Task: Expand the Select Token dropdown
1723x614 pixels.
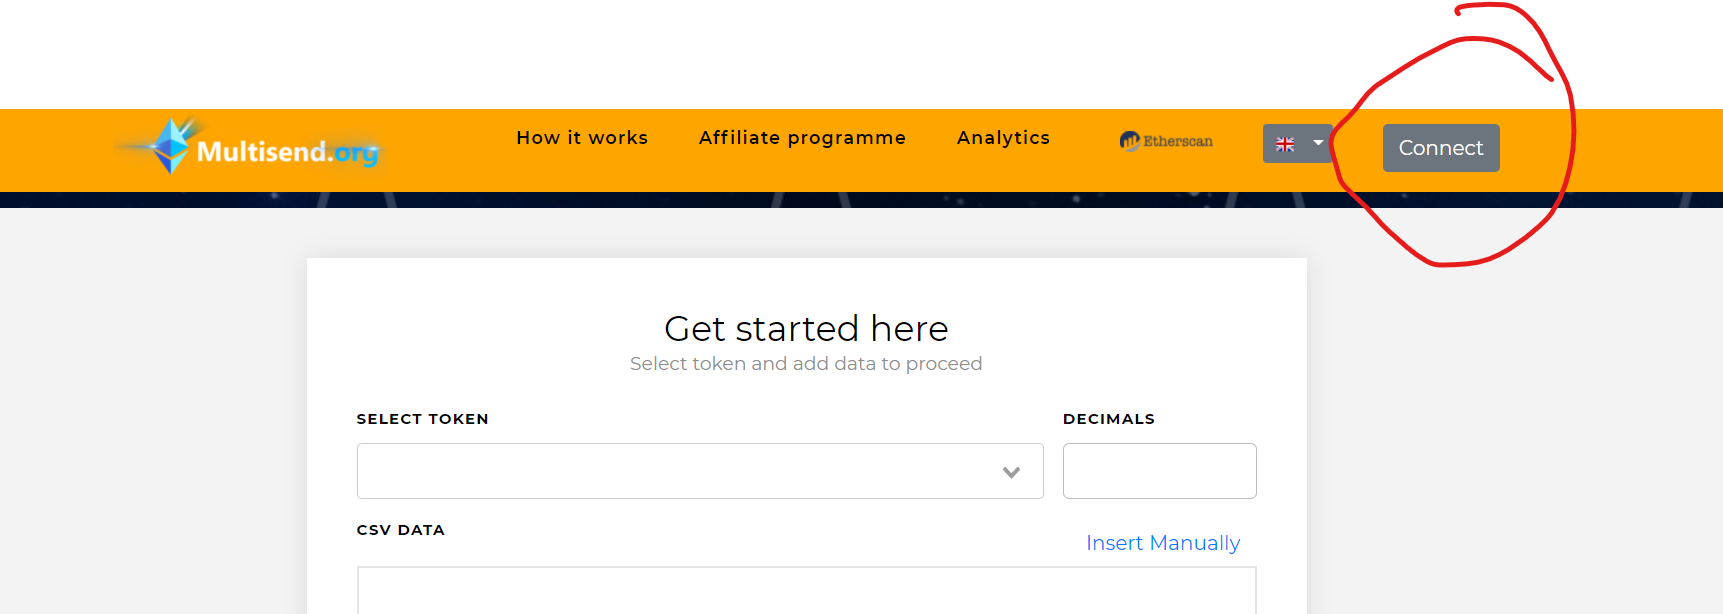Action: (700, 471)
